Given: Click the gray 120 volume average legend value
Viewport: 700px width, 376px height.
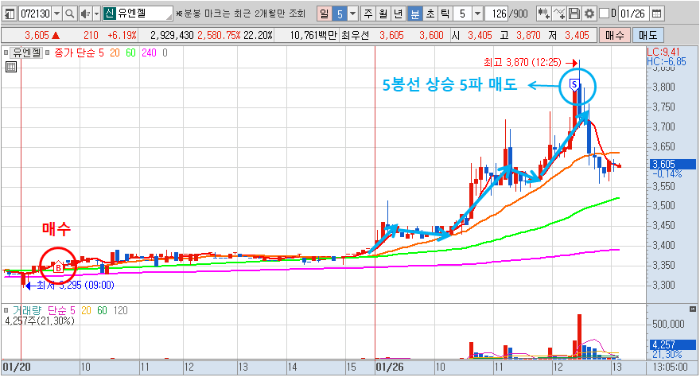Looking at the screenshot, I should click(121, 310).
